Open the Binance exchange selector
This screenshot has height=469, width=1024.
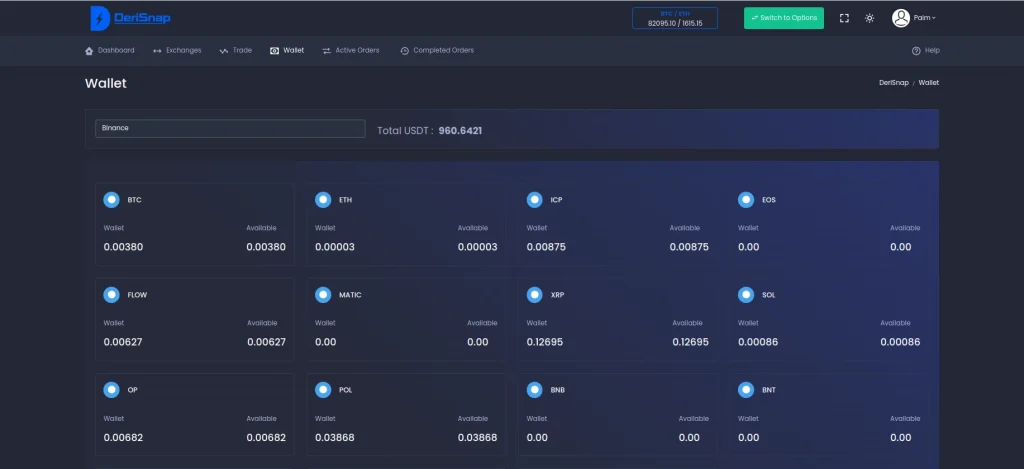[230, 128]
